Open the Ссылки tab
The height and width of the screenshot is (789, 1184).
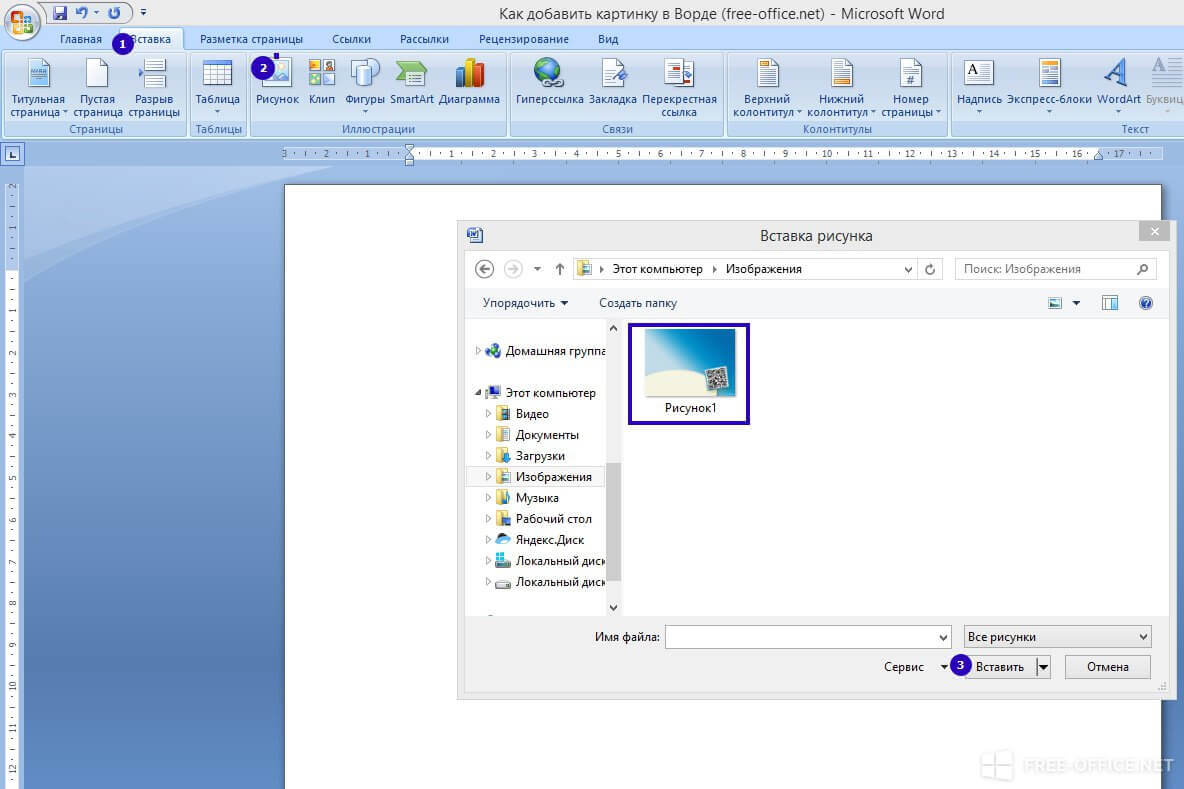pos(351,39)
